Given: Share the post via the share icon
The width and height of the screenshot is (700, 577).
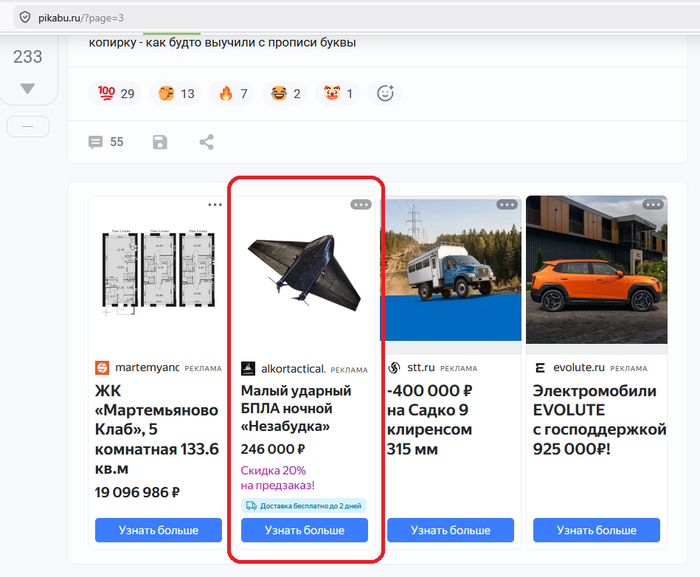Looking at the screenshot, I should point(206,142).
